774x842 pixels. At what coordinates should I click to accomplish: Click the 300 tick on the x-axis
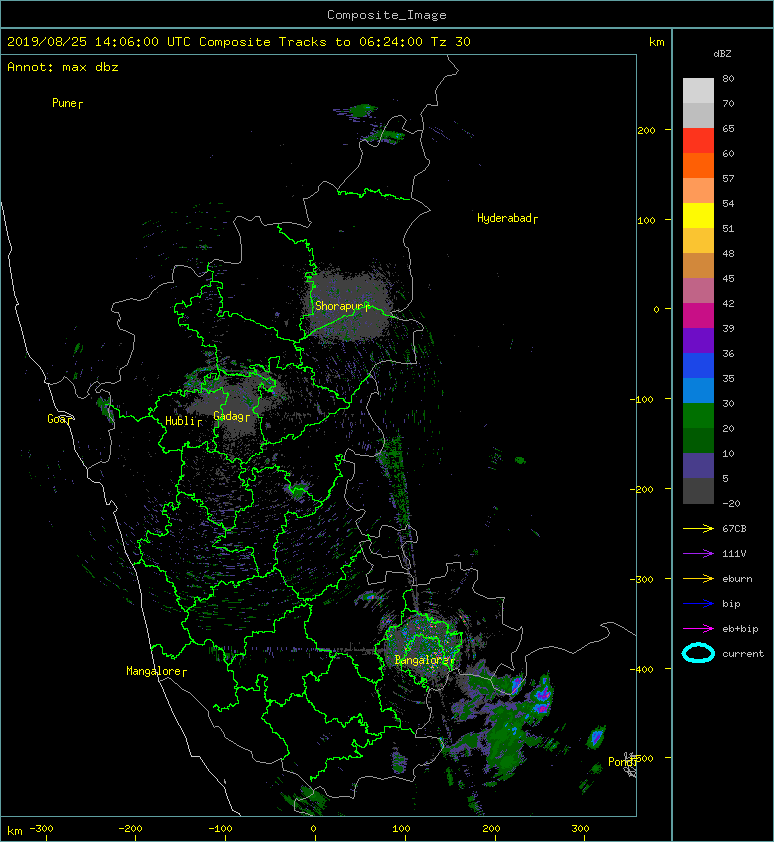pos(580,829)
